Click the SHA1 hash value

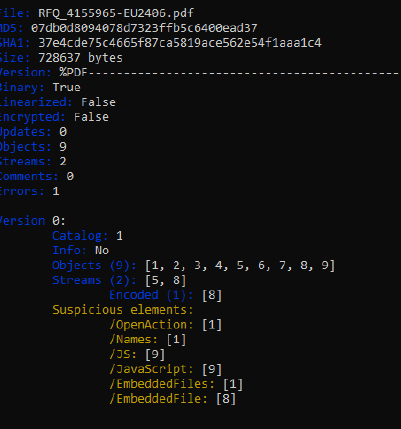pyautogui.click(x=180, y=43)
